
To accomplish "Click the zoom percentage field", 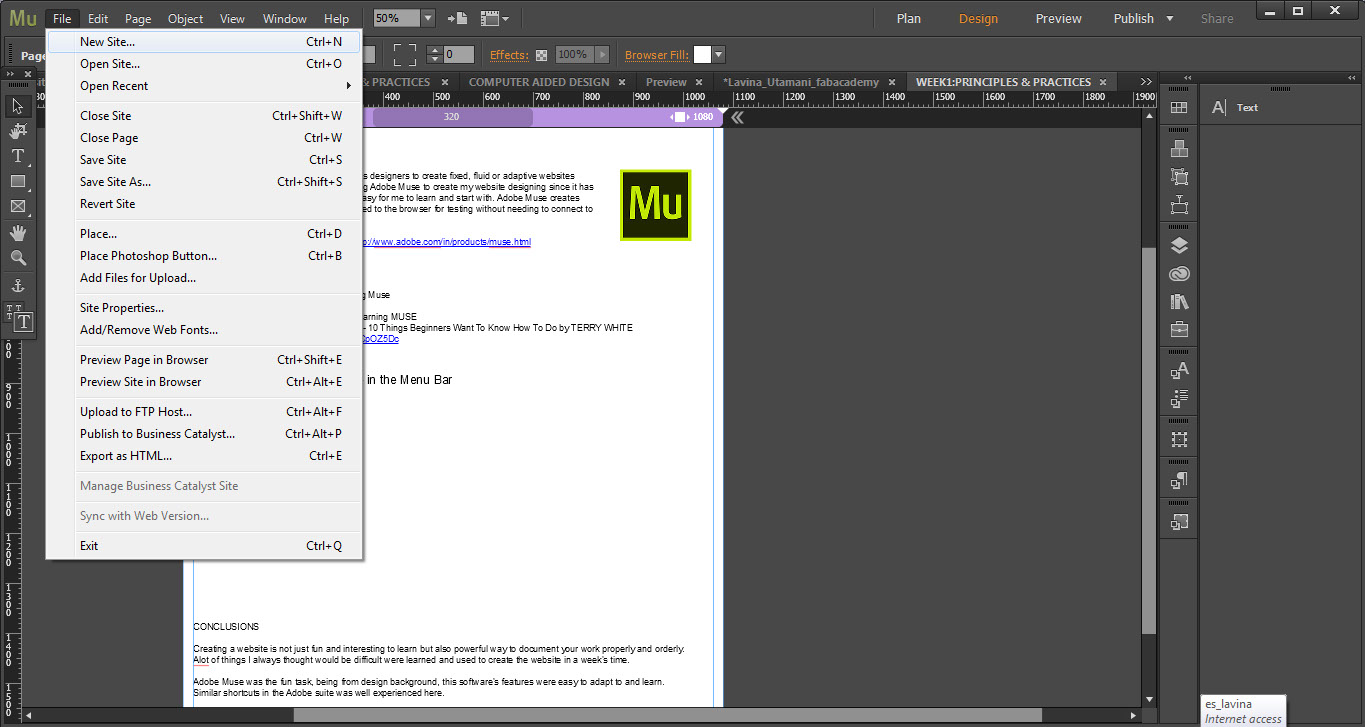I will (396, 18).
